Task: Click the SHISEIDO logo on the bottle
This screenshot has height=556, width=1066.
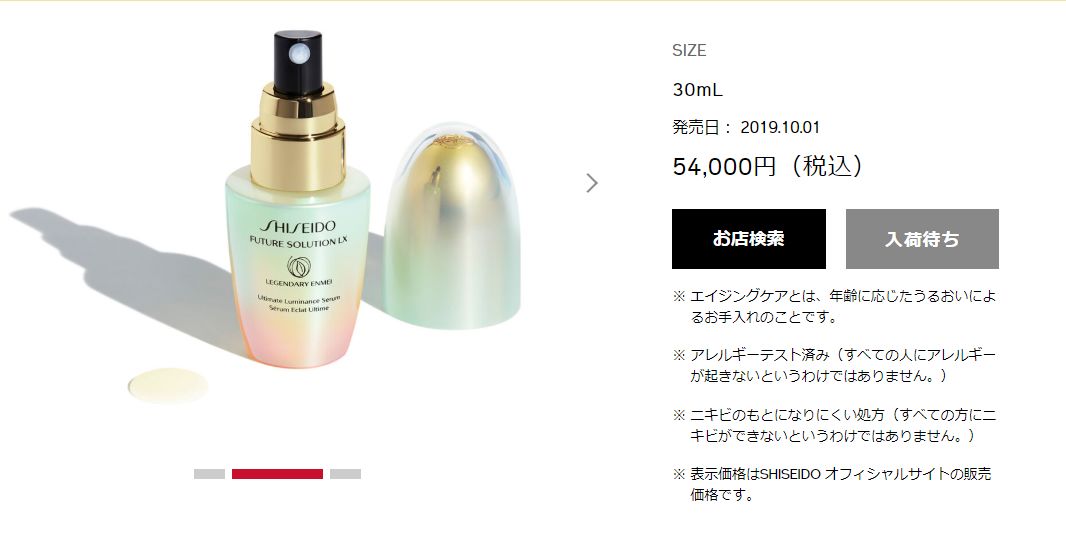Action: tap(298, 226)
